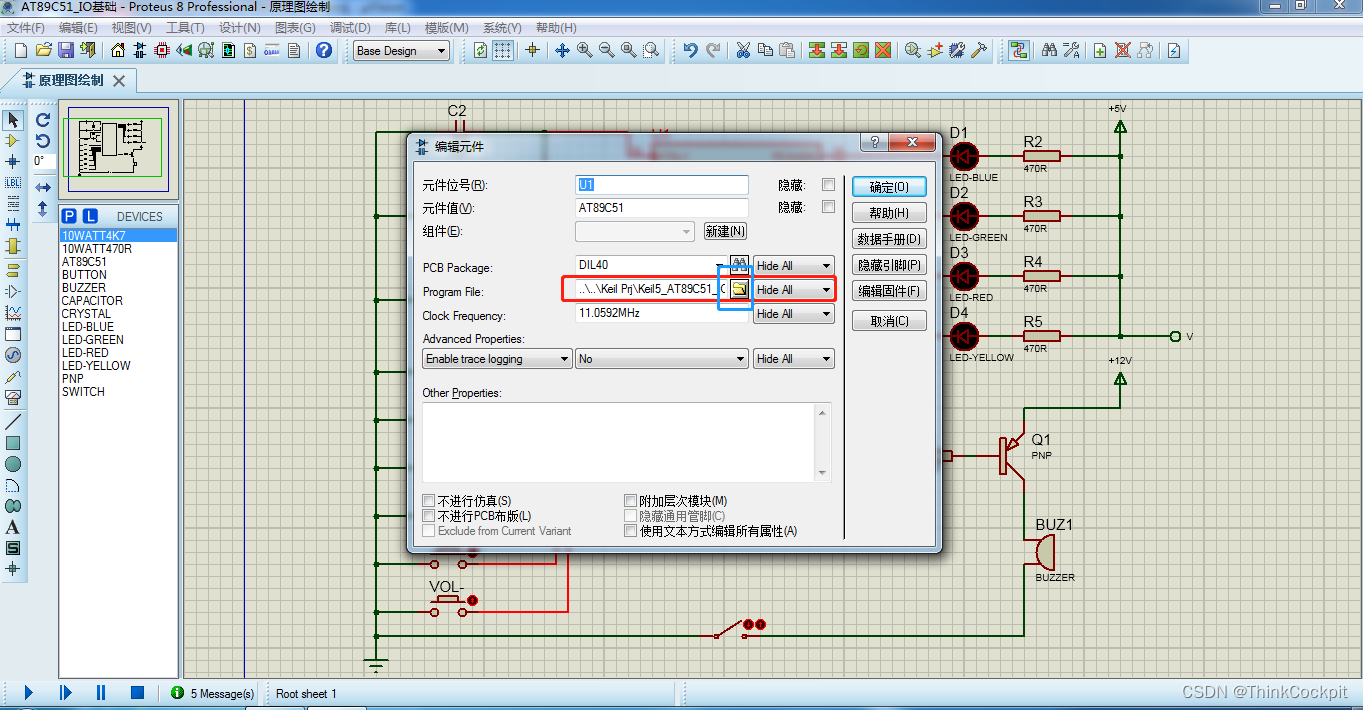Select the Wire Label (LBL) tool
1363x710 pixels.
(x=13, y=183)
